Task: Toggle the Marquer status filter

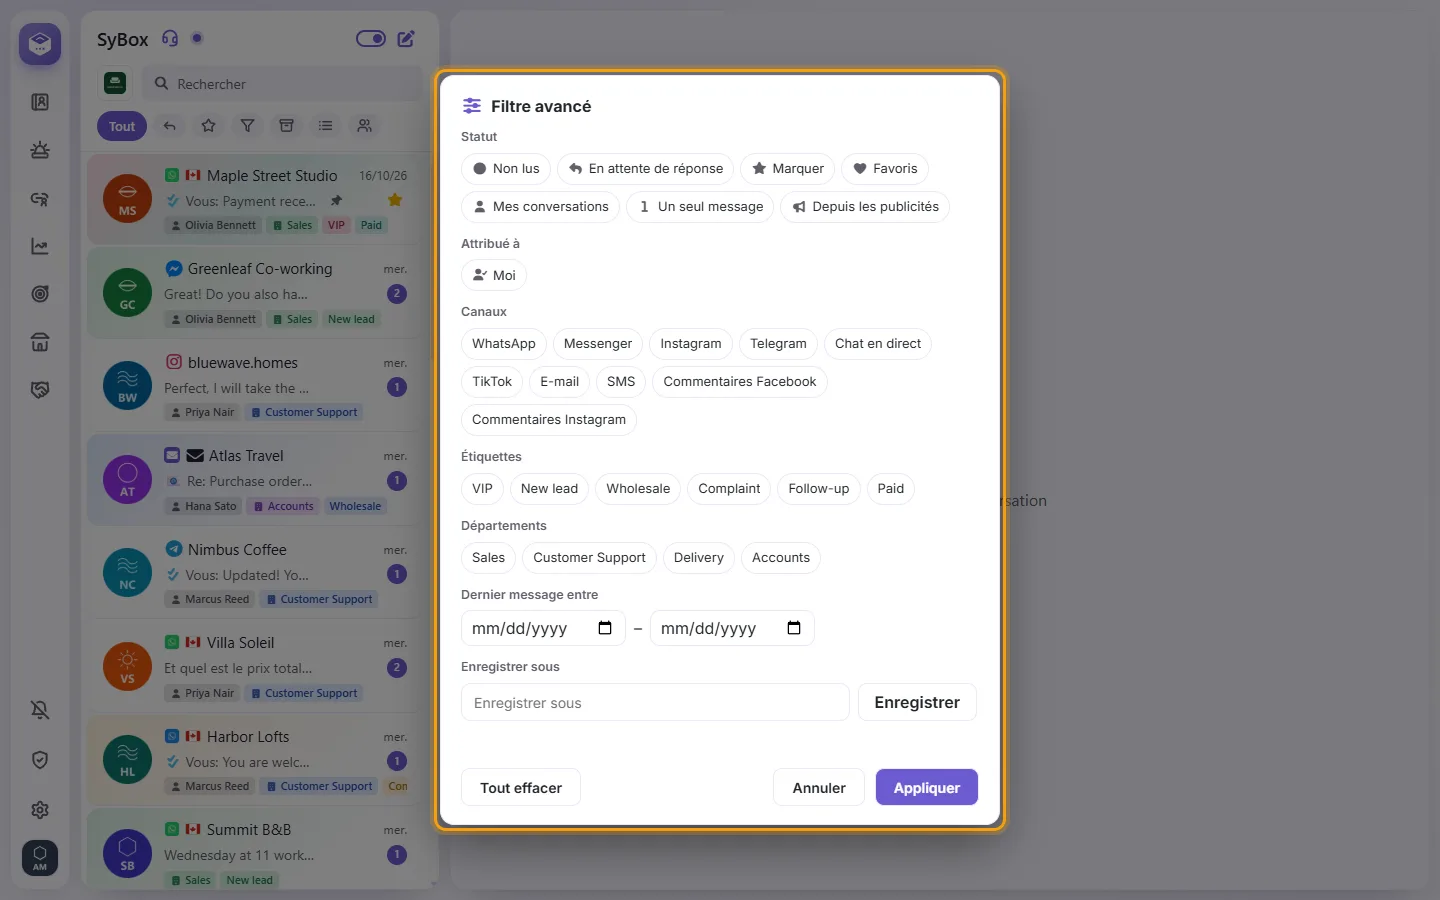Action: pyautogui.click(x=788, y=169)
